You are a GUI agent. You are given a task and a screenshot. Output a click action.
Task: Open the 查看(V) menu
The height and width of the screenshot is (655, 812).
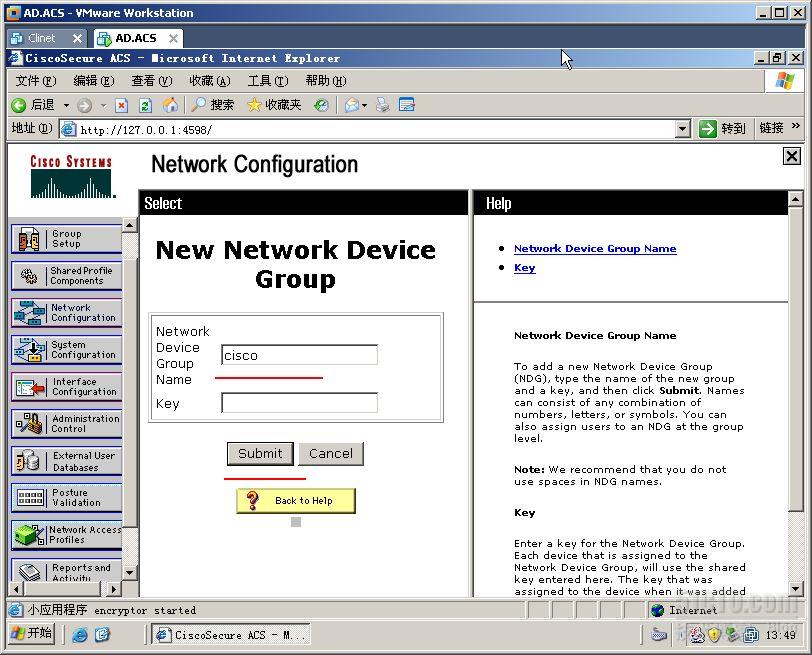coord(152,81)
